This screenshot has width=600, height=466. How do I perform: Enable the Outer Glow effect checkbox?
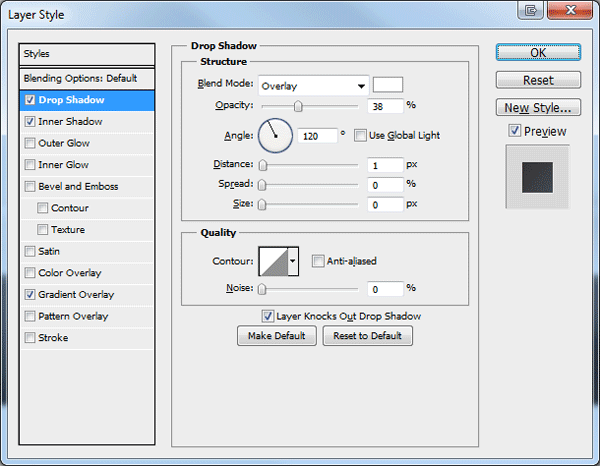coord(30,143)
